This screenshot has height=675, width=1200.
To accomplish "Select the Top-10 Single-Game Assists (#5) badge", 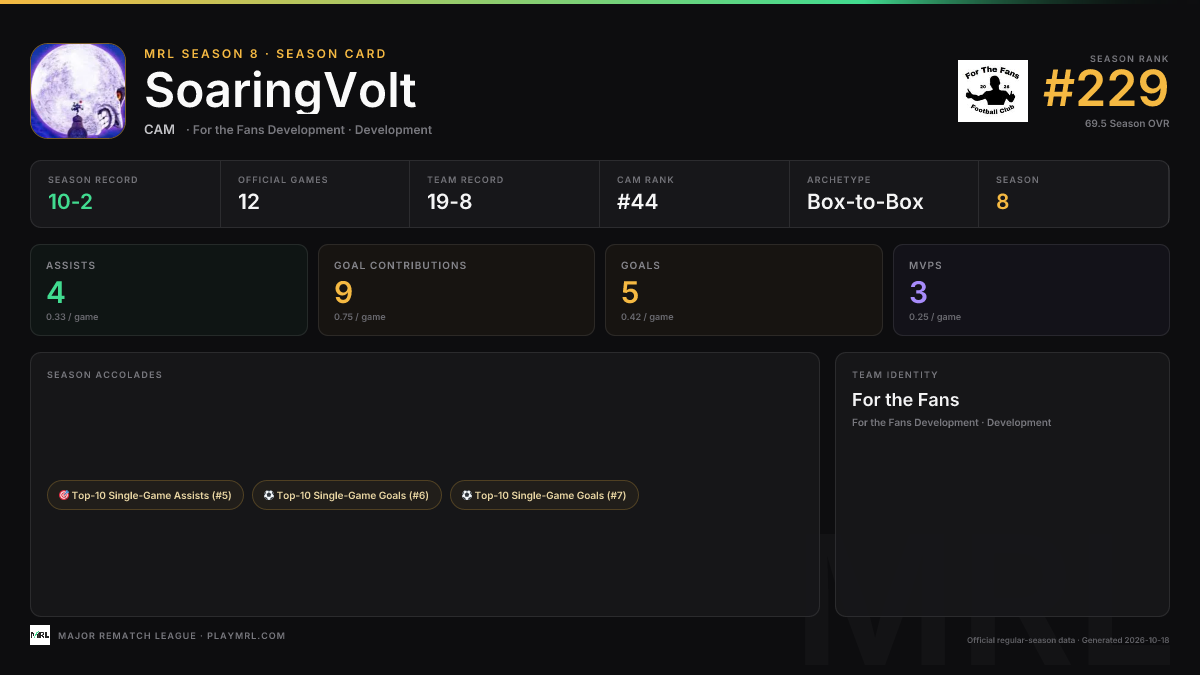I will 145,495.
